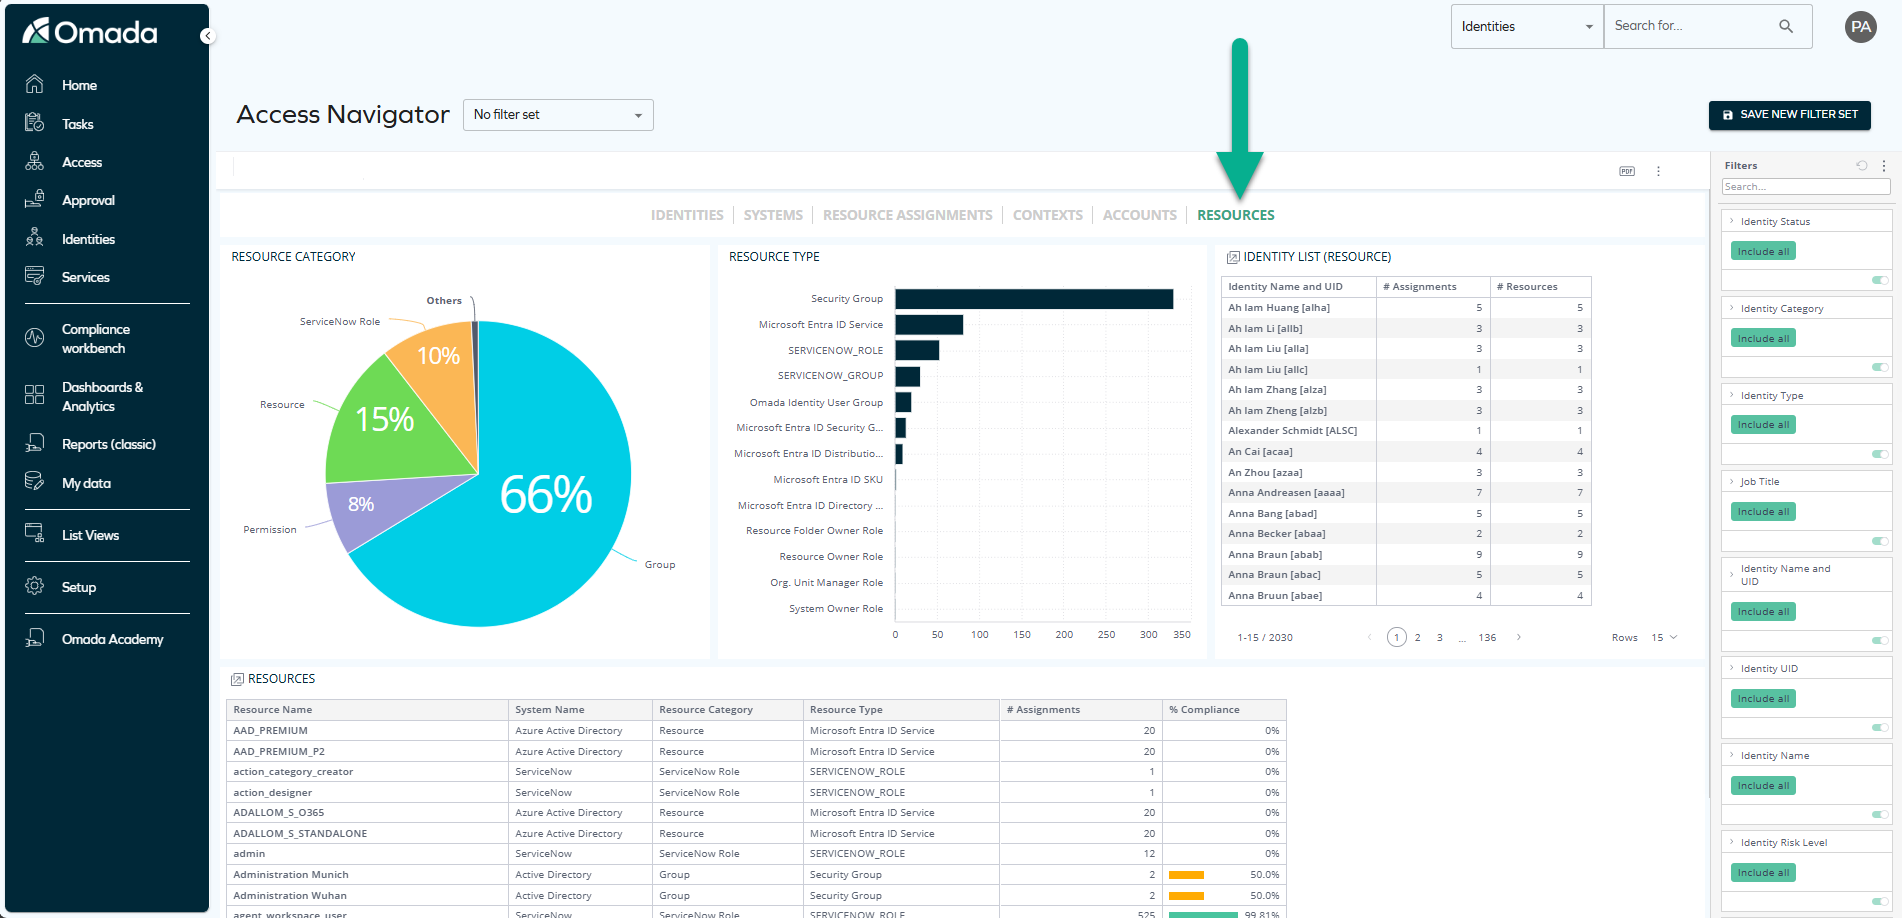Click Include all under Job Title

click(1763, 512)
